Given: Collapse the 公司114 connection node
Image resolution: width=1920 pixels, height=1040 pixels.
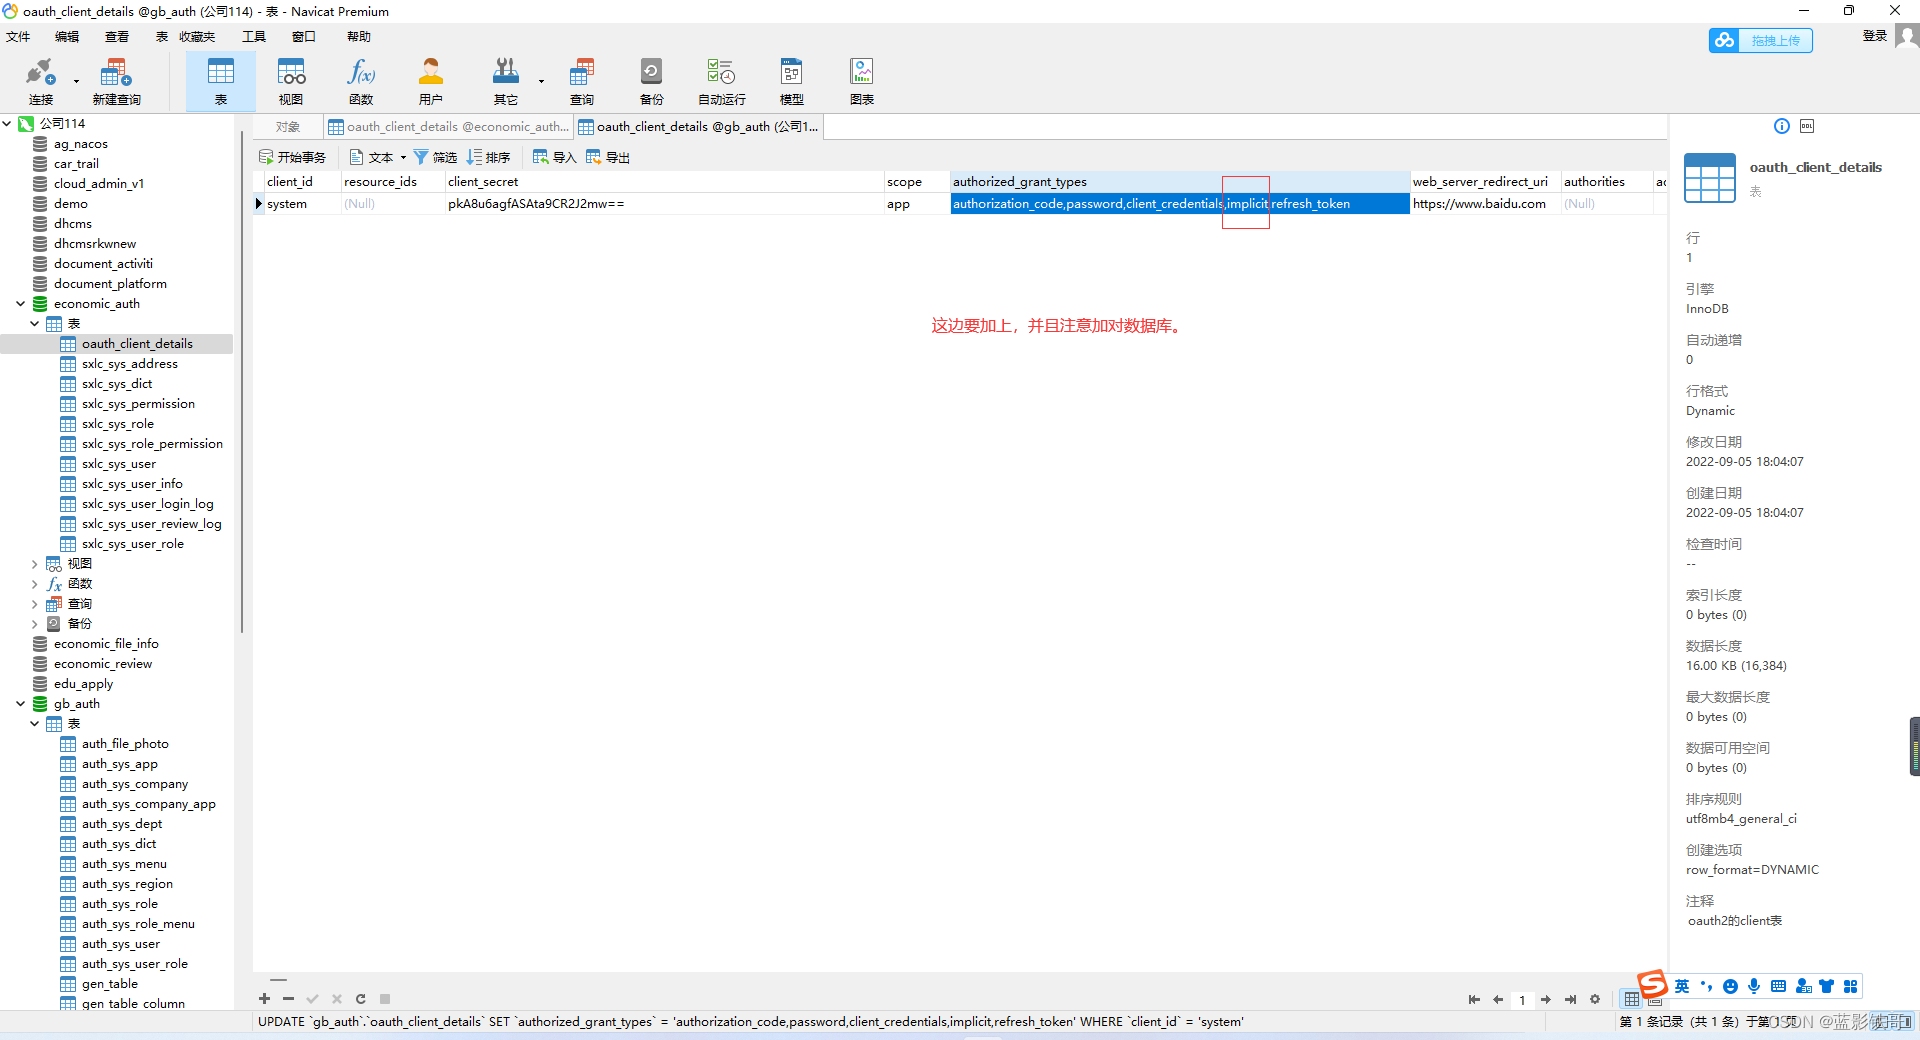Looking at the screenshot, I should tap(7, 123).
